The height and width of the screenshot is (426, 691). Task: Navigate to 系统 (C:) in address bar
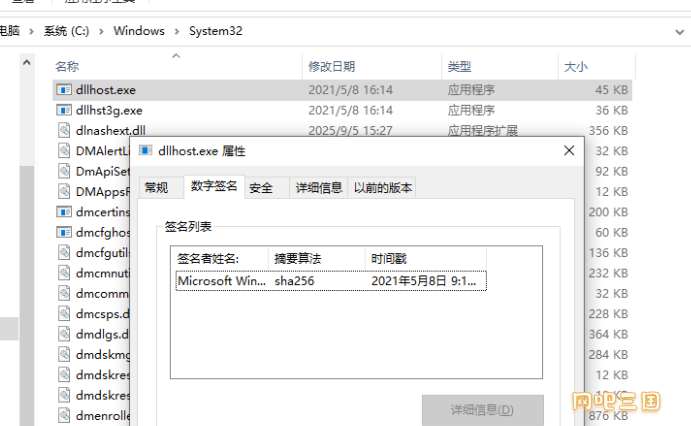coord(67,31)
